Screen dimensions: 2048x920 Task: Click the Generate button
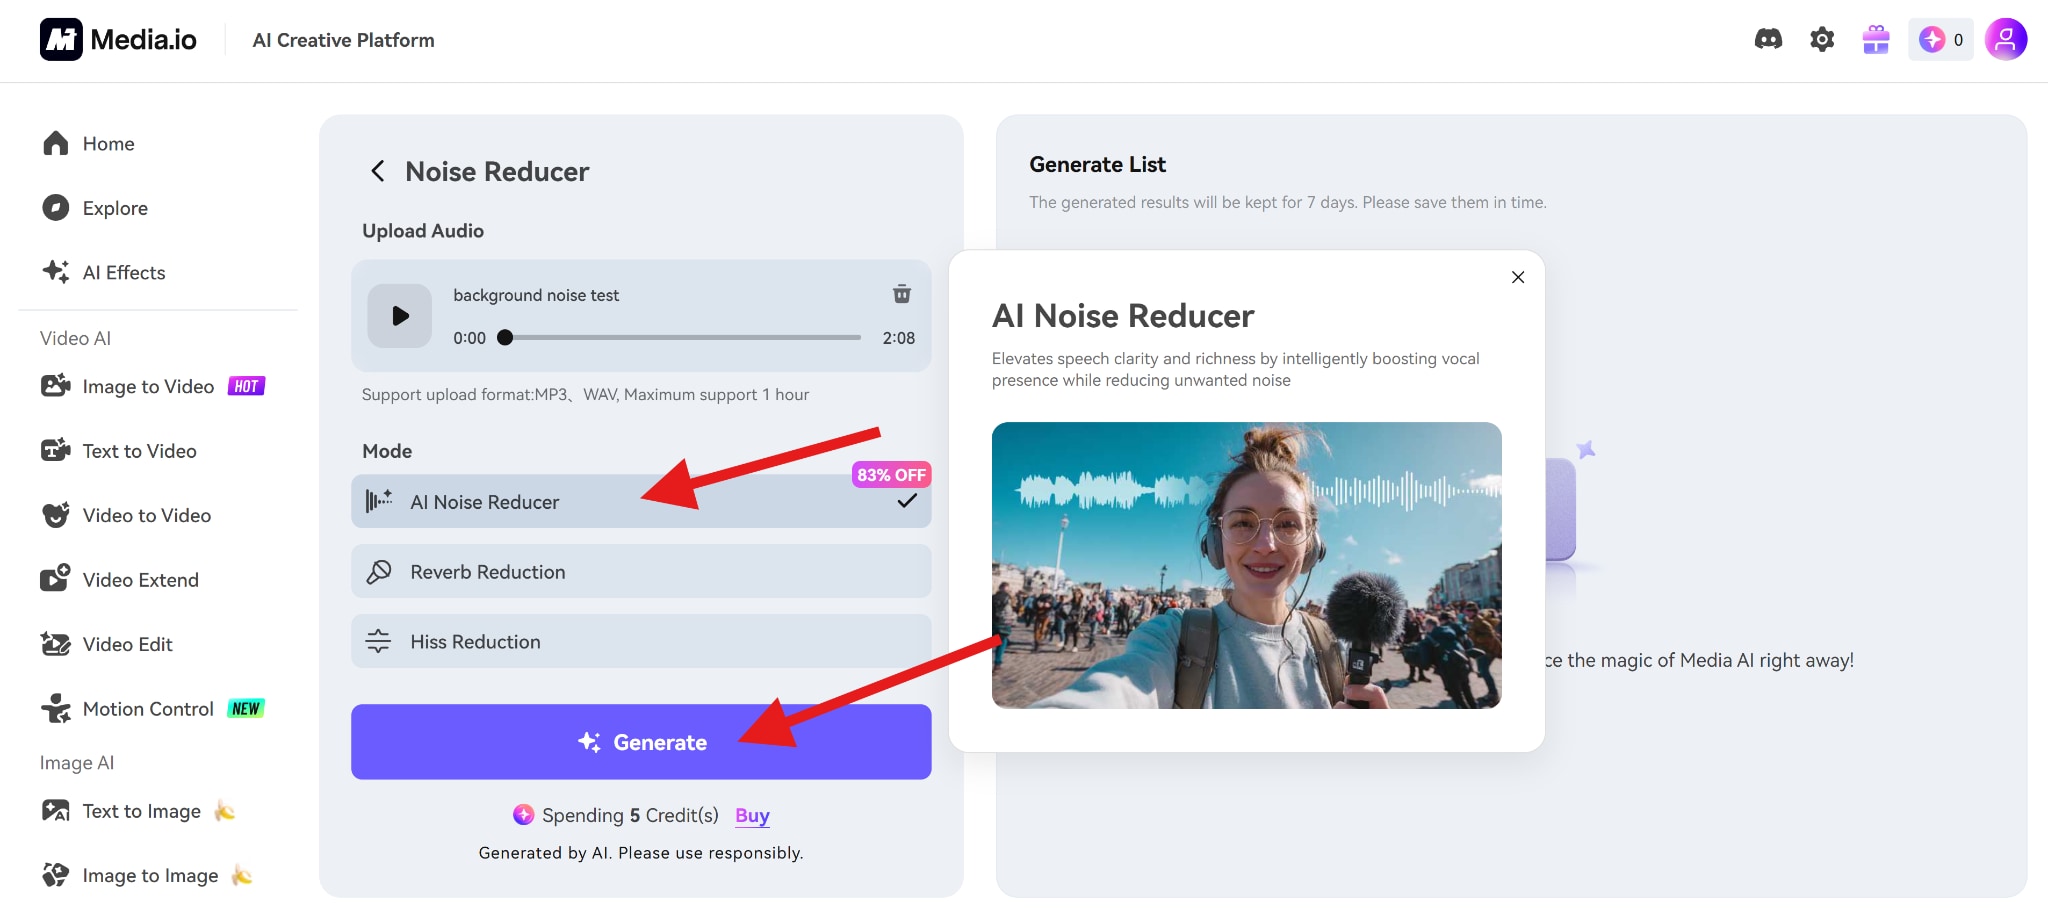pyautogui.click(x=641, y=741)
